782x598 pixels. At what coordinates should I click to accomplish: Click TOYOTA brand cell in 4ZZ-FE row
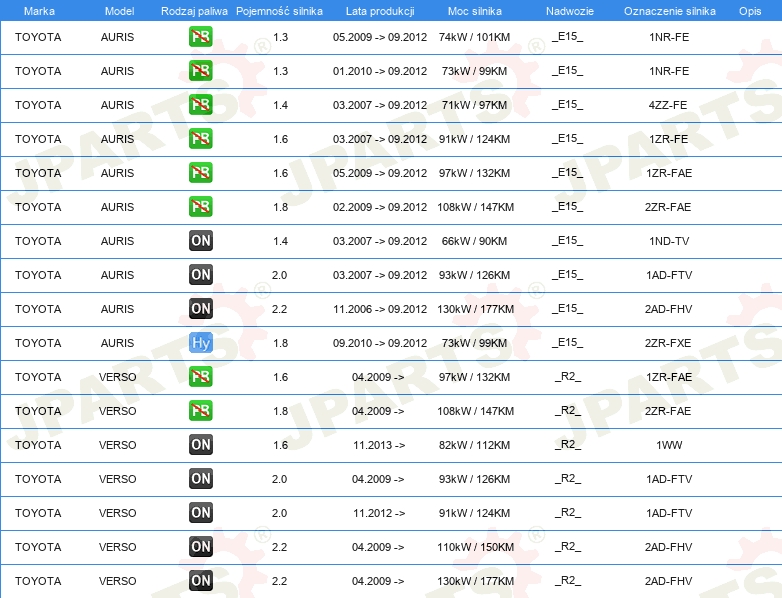click(38, 105)
